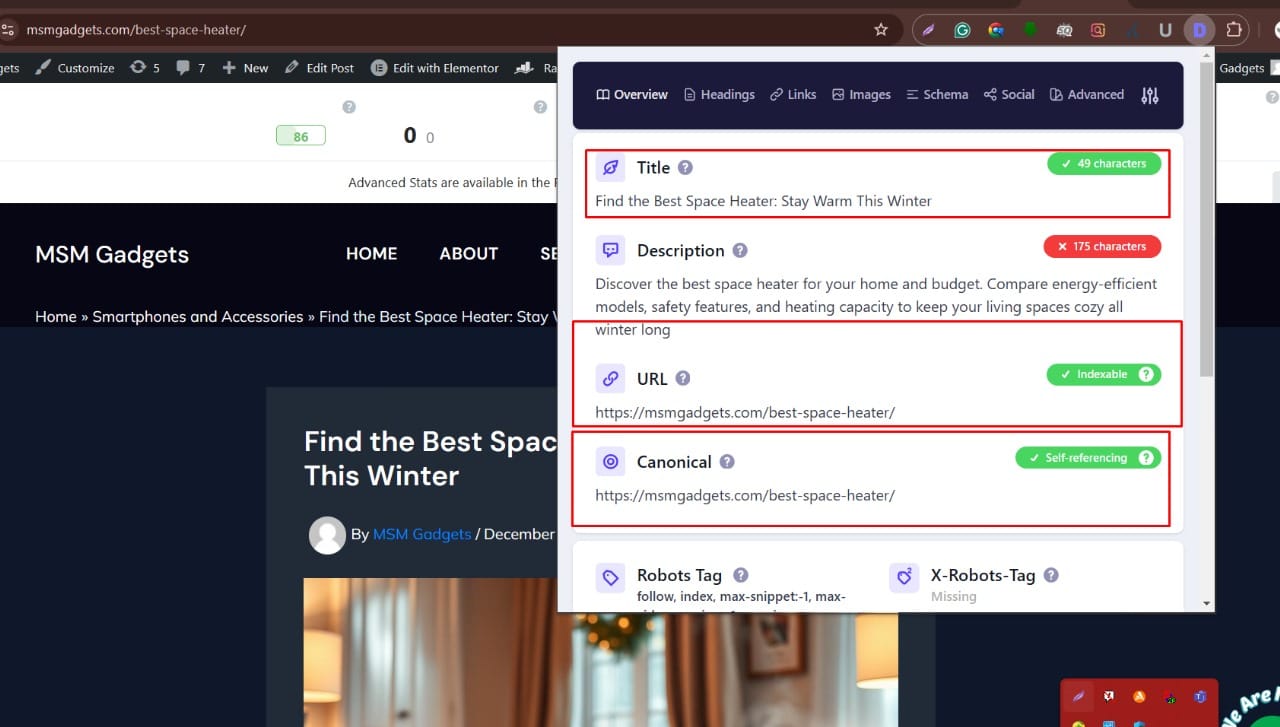This screenshot has height=727, width=1280.
Task: Click the feather icon in system tray popup
Action: pos(1079,696)
